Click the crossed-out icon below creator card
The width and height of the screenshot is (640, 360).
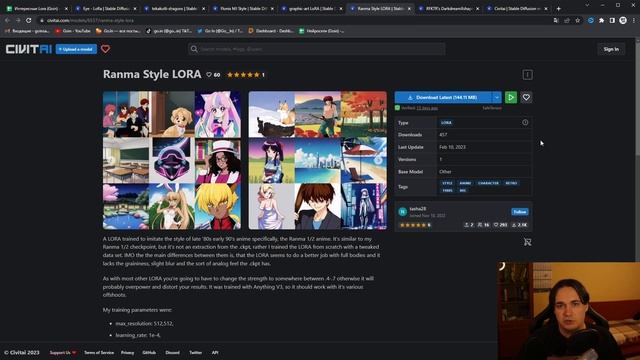click(x=527, y=242)
